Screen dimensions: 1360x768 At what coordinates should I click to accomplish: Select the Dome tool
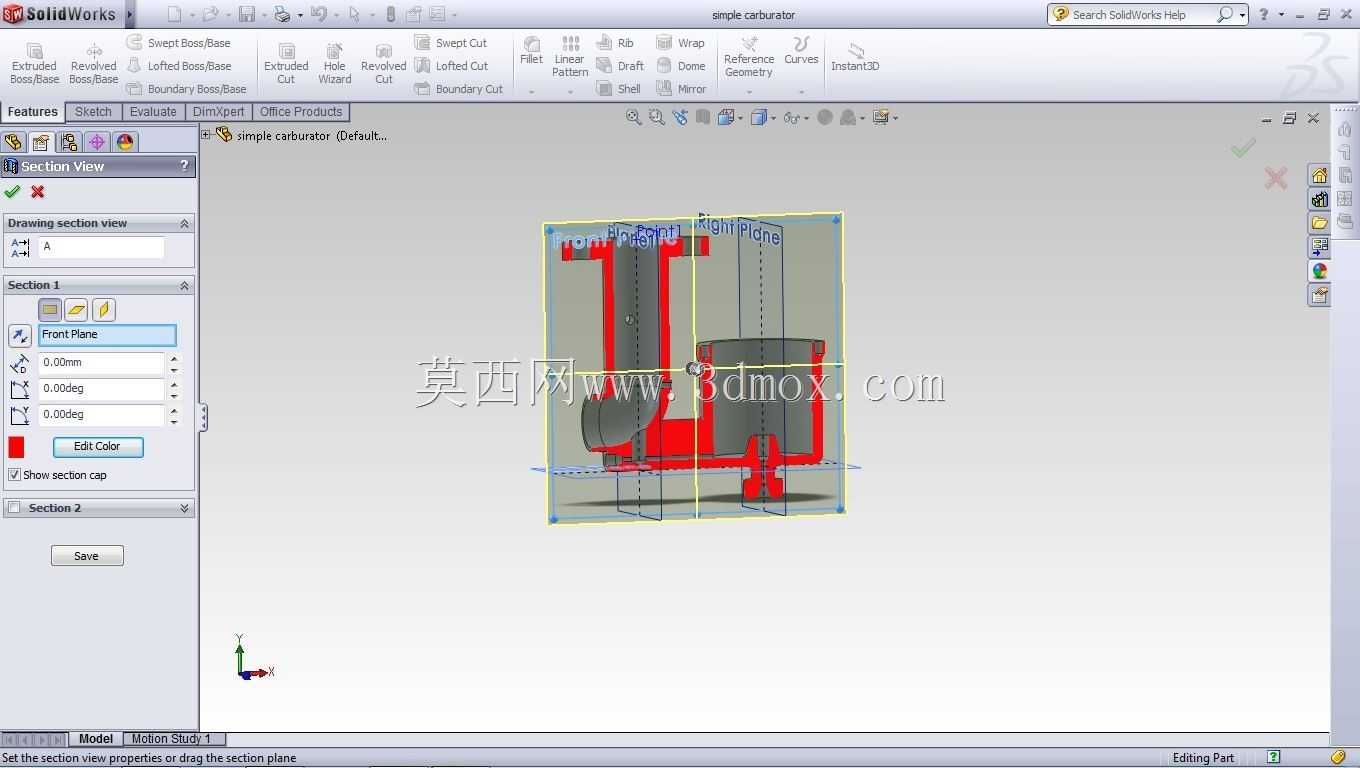(x=681, y=66)
